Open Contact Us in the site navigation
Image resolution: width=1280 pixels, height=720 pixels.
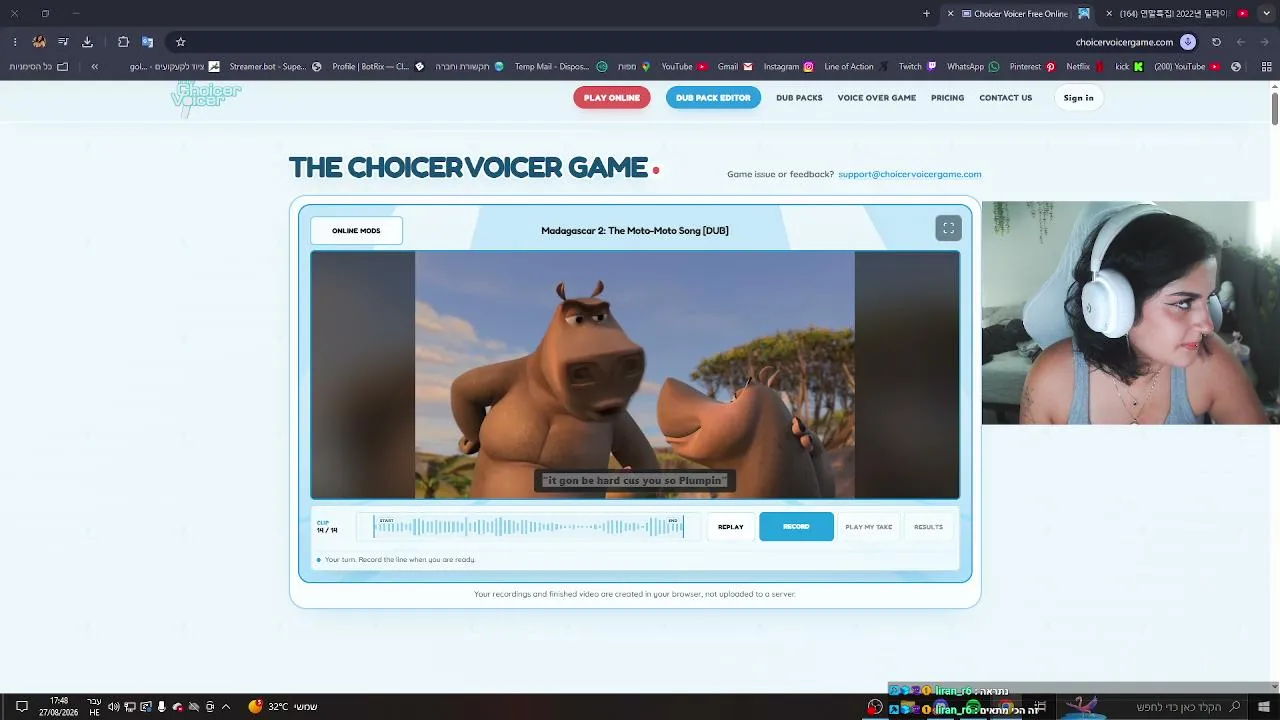(1005, 98)
